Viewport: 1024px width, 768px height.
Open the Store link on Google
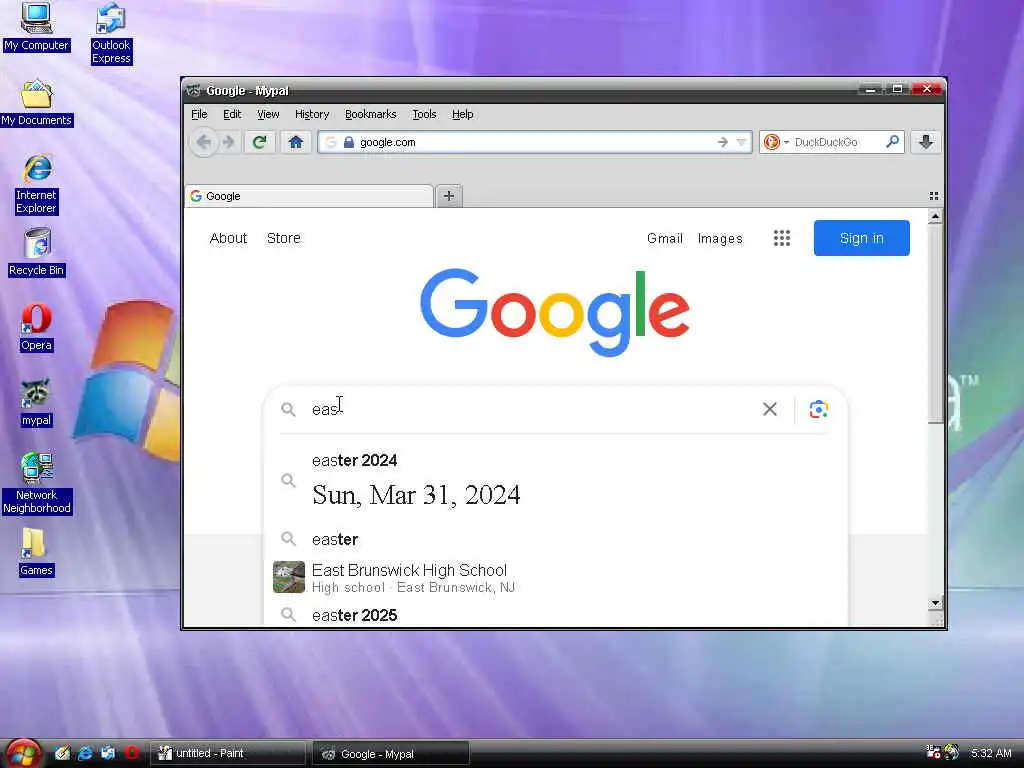[283, 238]
